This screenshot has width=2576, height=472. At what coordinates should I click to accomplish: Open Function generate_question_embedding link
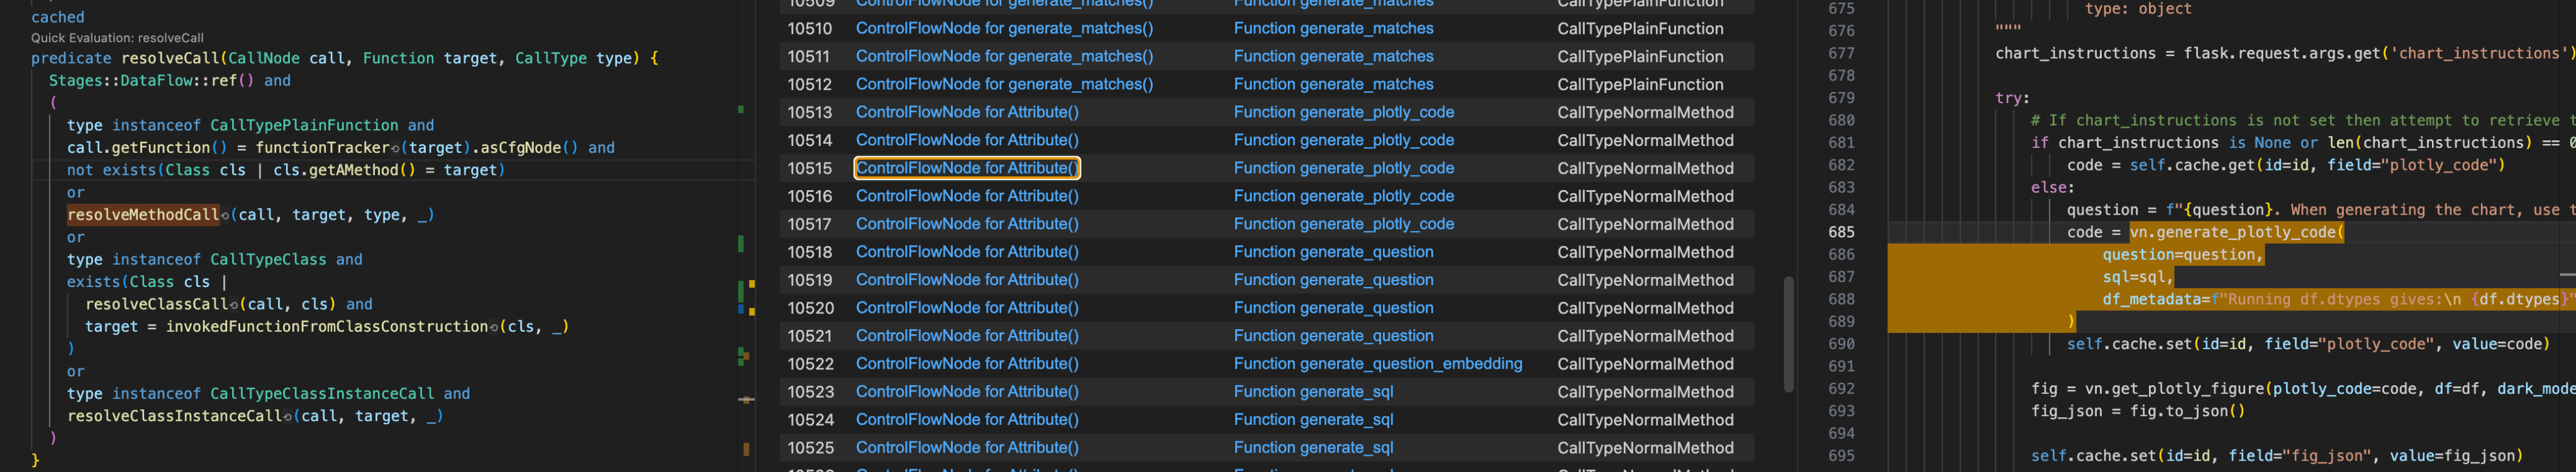(x=1378, y=364)
